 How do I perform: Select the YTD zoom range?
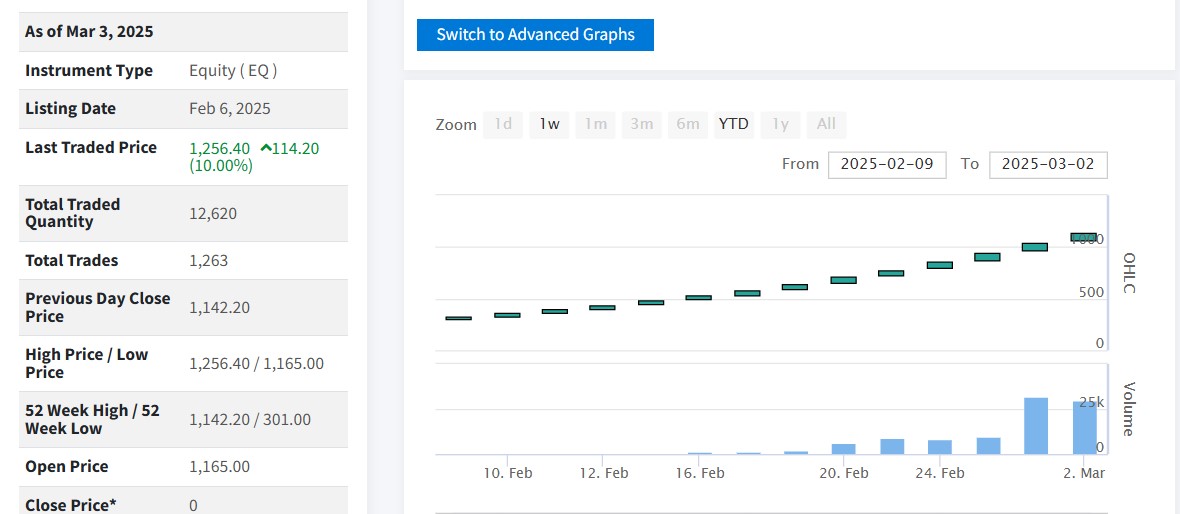coord(733,124)
